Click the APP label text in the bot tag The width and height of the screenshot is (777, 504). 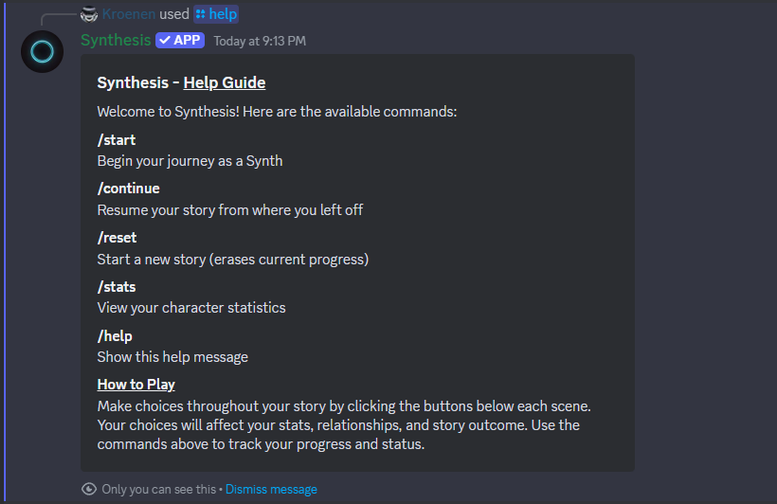click(187, 40)
